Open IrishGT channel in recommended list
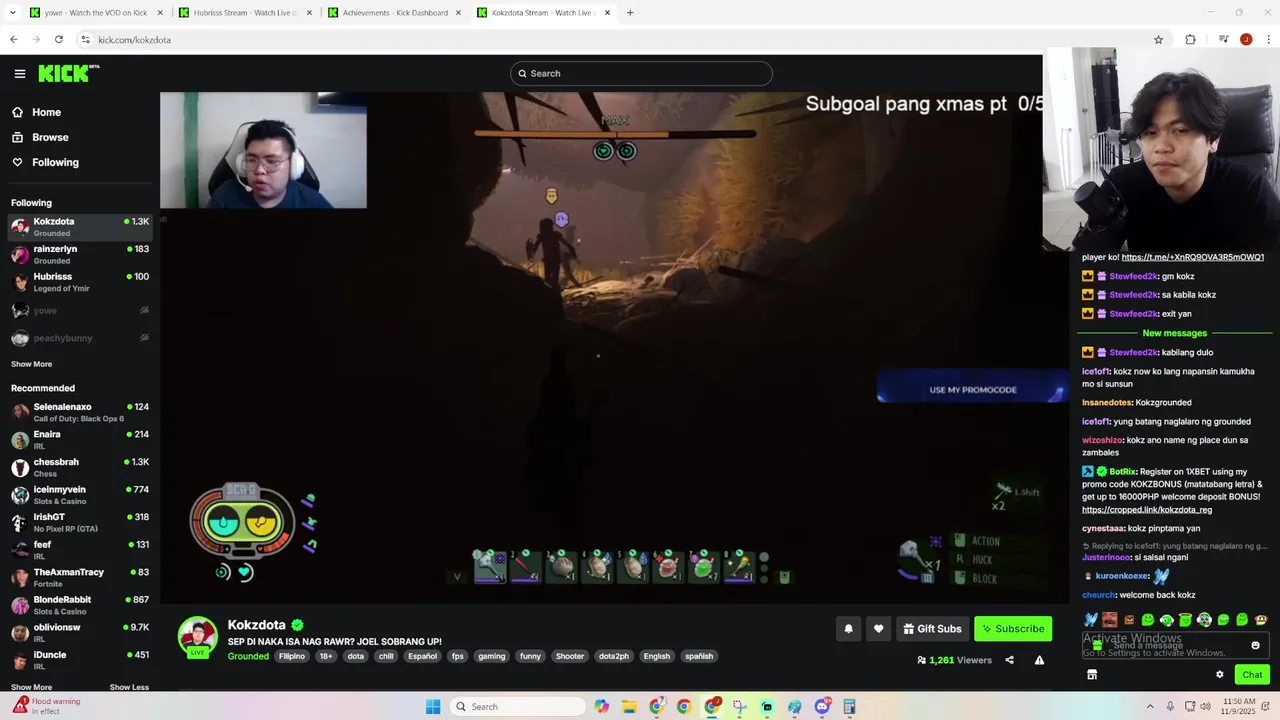 pyautogui.click(x=80, y=522)
